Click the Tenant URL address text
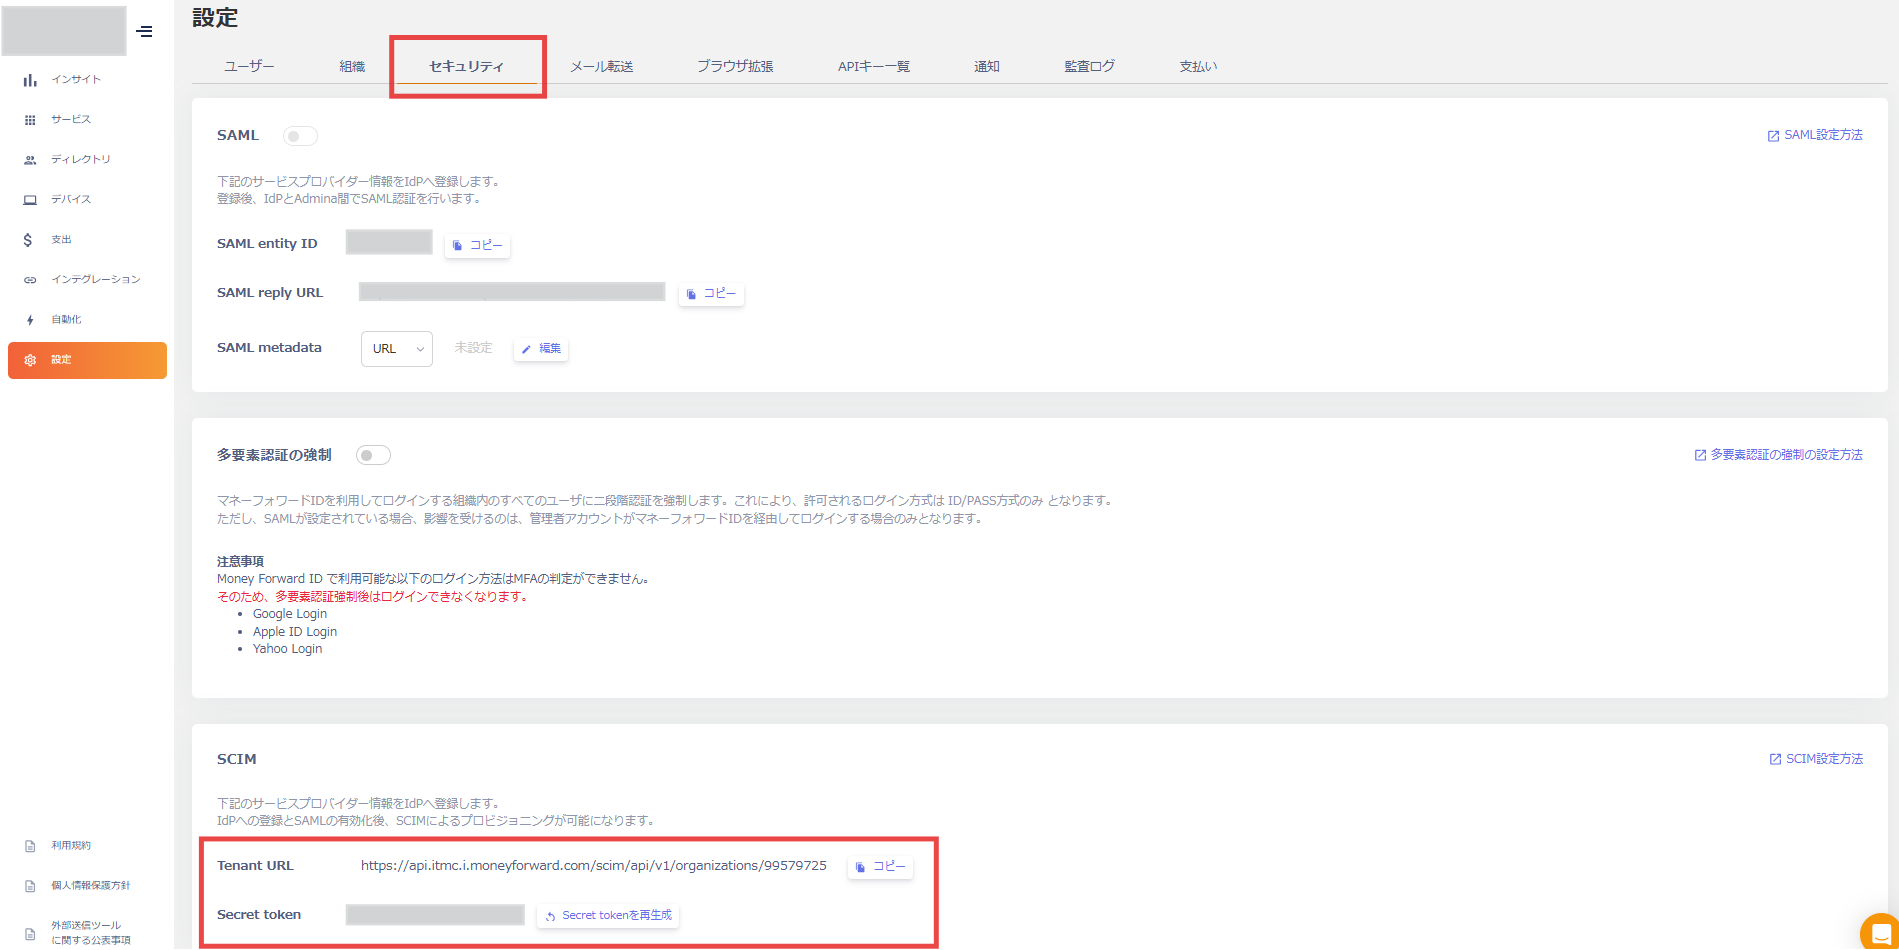Screen dimensions: 1899x950 594,866
